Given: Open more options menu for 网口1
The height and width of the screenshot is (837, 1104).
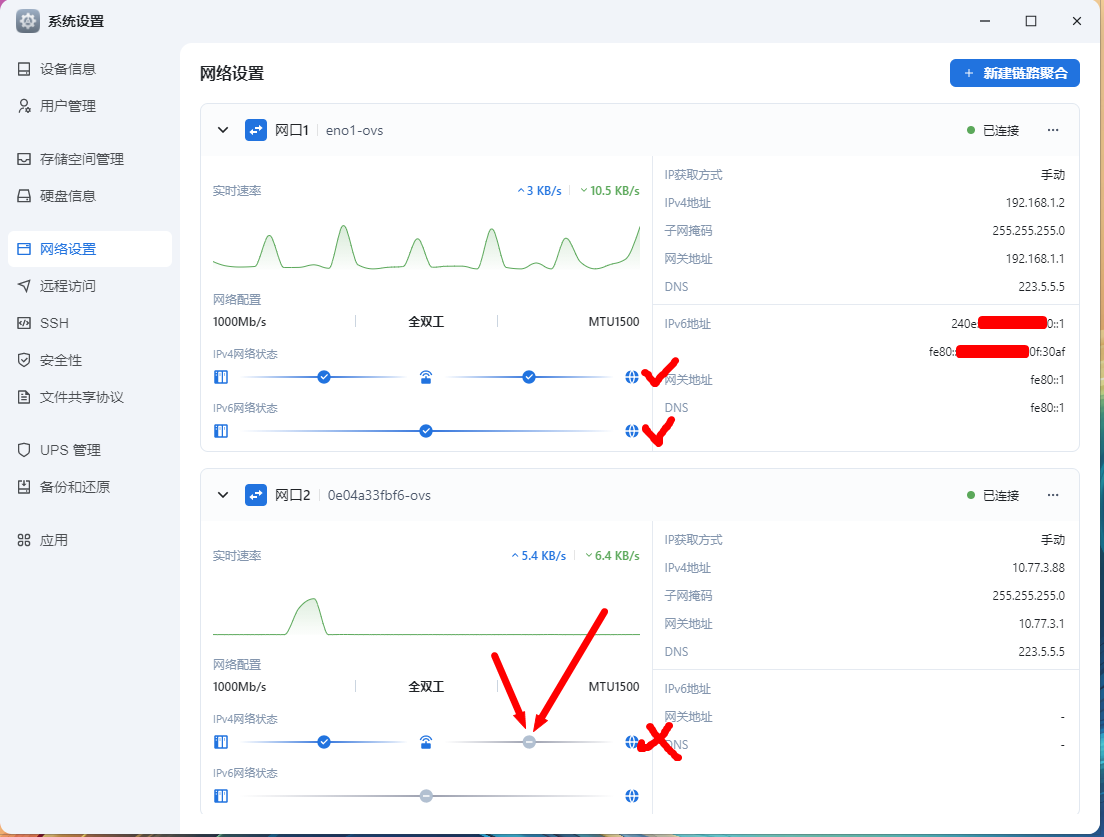Looking at the screenshot, I should (x=1053, y=130).
